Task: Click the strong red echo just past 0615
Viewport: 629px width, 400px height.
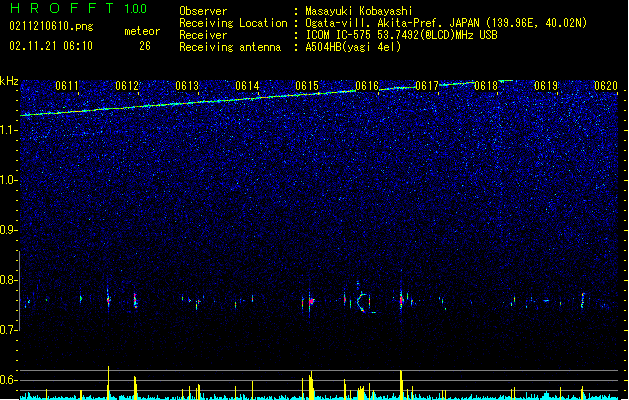Action: 310,301
